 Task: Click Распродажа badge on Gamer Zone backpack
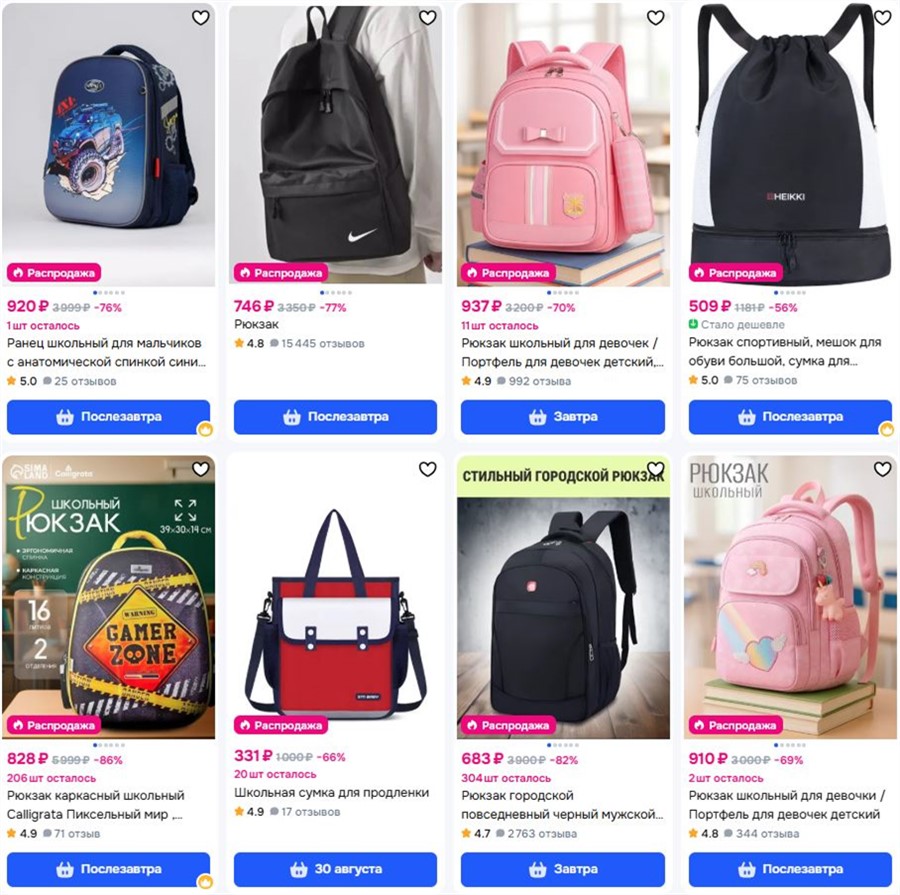coord(54,725)
